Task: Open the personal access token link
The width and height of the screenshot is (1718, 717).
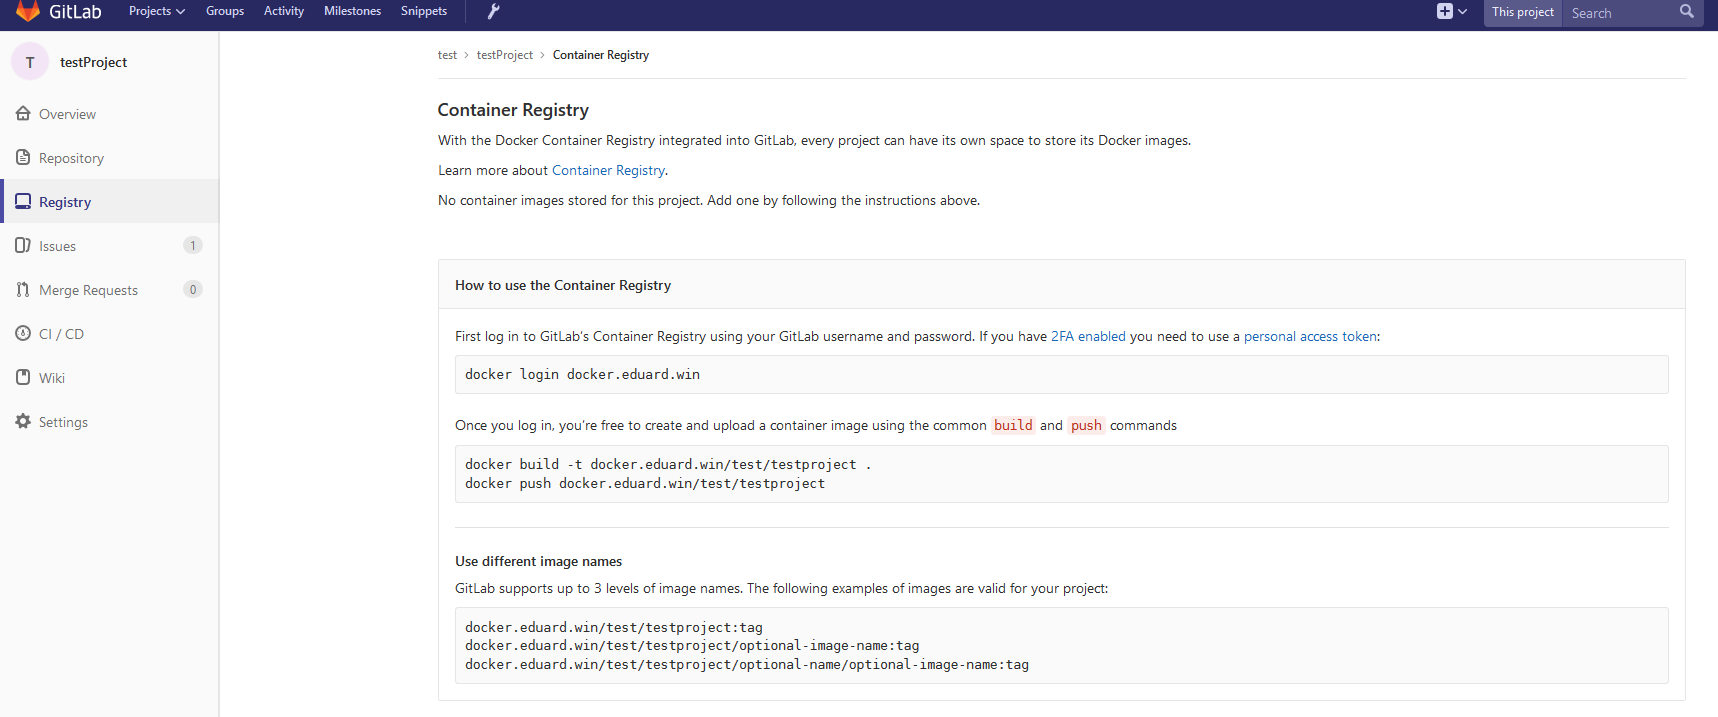Action: click(x=1310, y=337)
